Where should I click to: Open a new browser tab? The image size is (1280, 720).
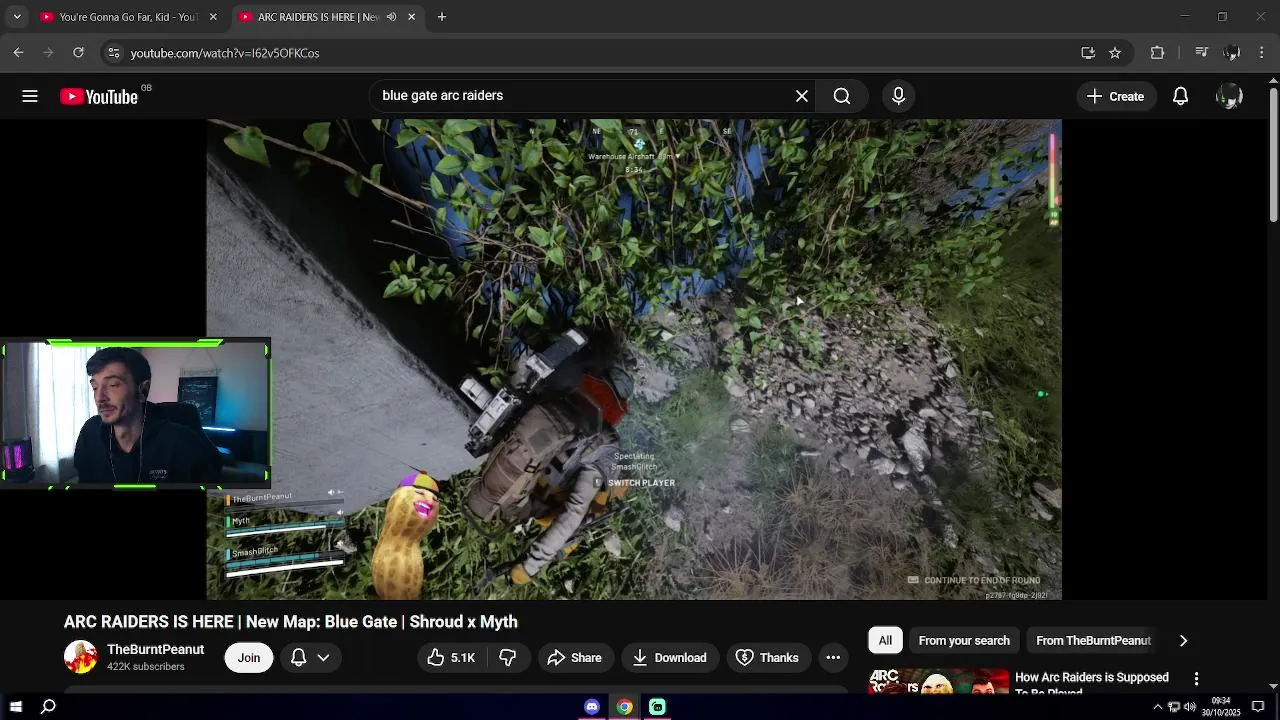pyautogui.click(x=442, y=17)
